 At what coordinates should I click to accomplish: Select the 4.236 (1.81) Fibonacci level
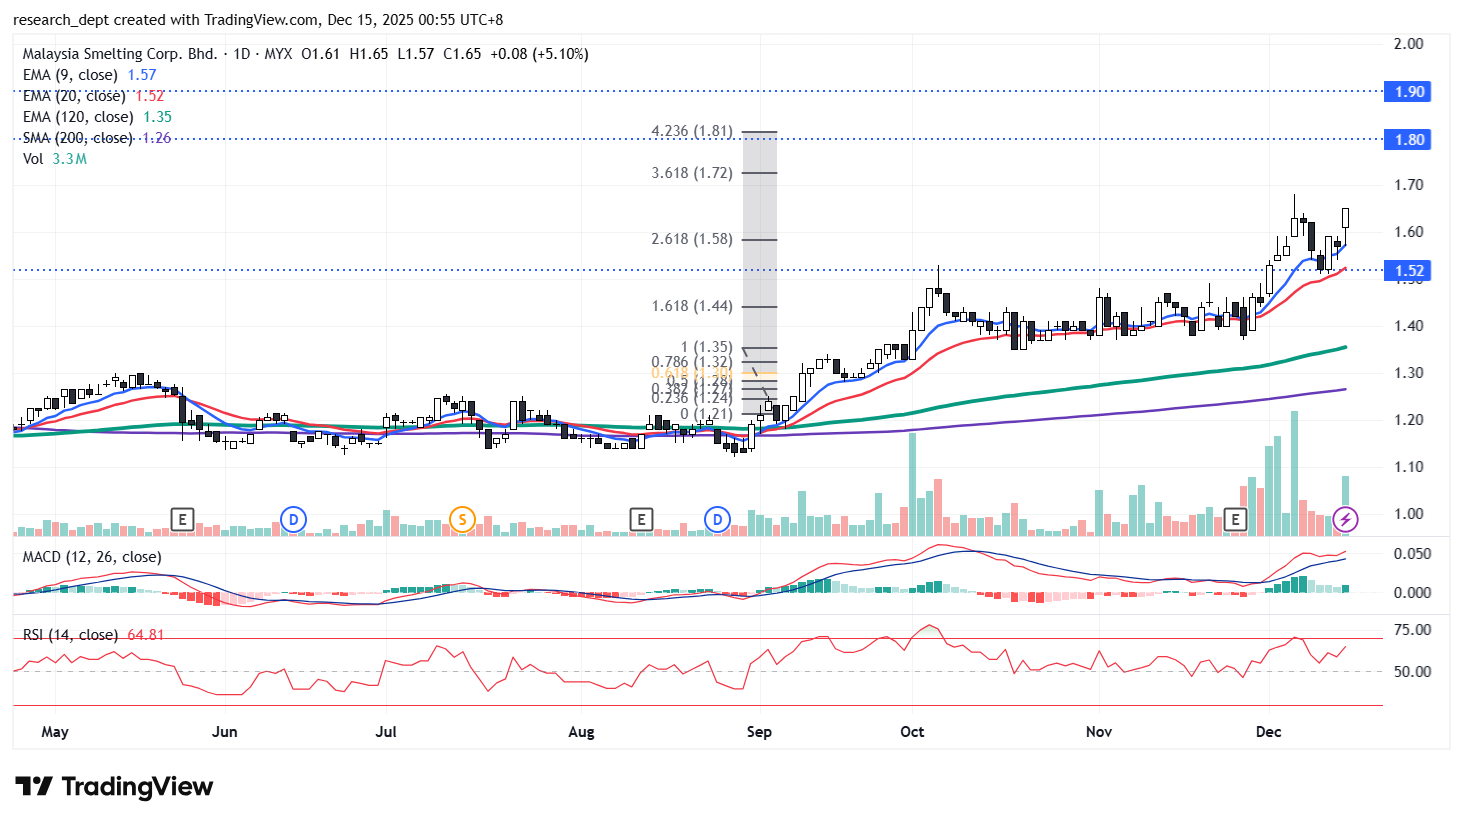(x=692, y=131)
